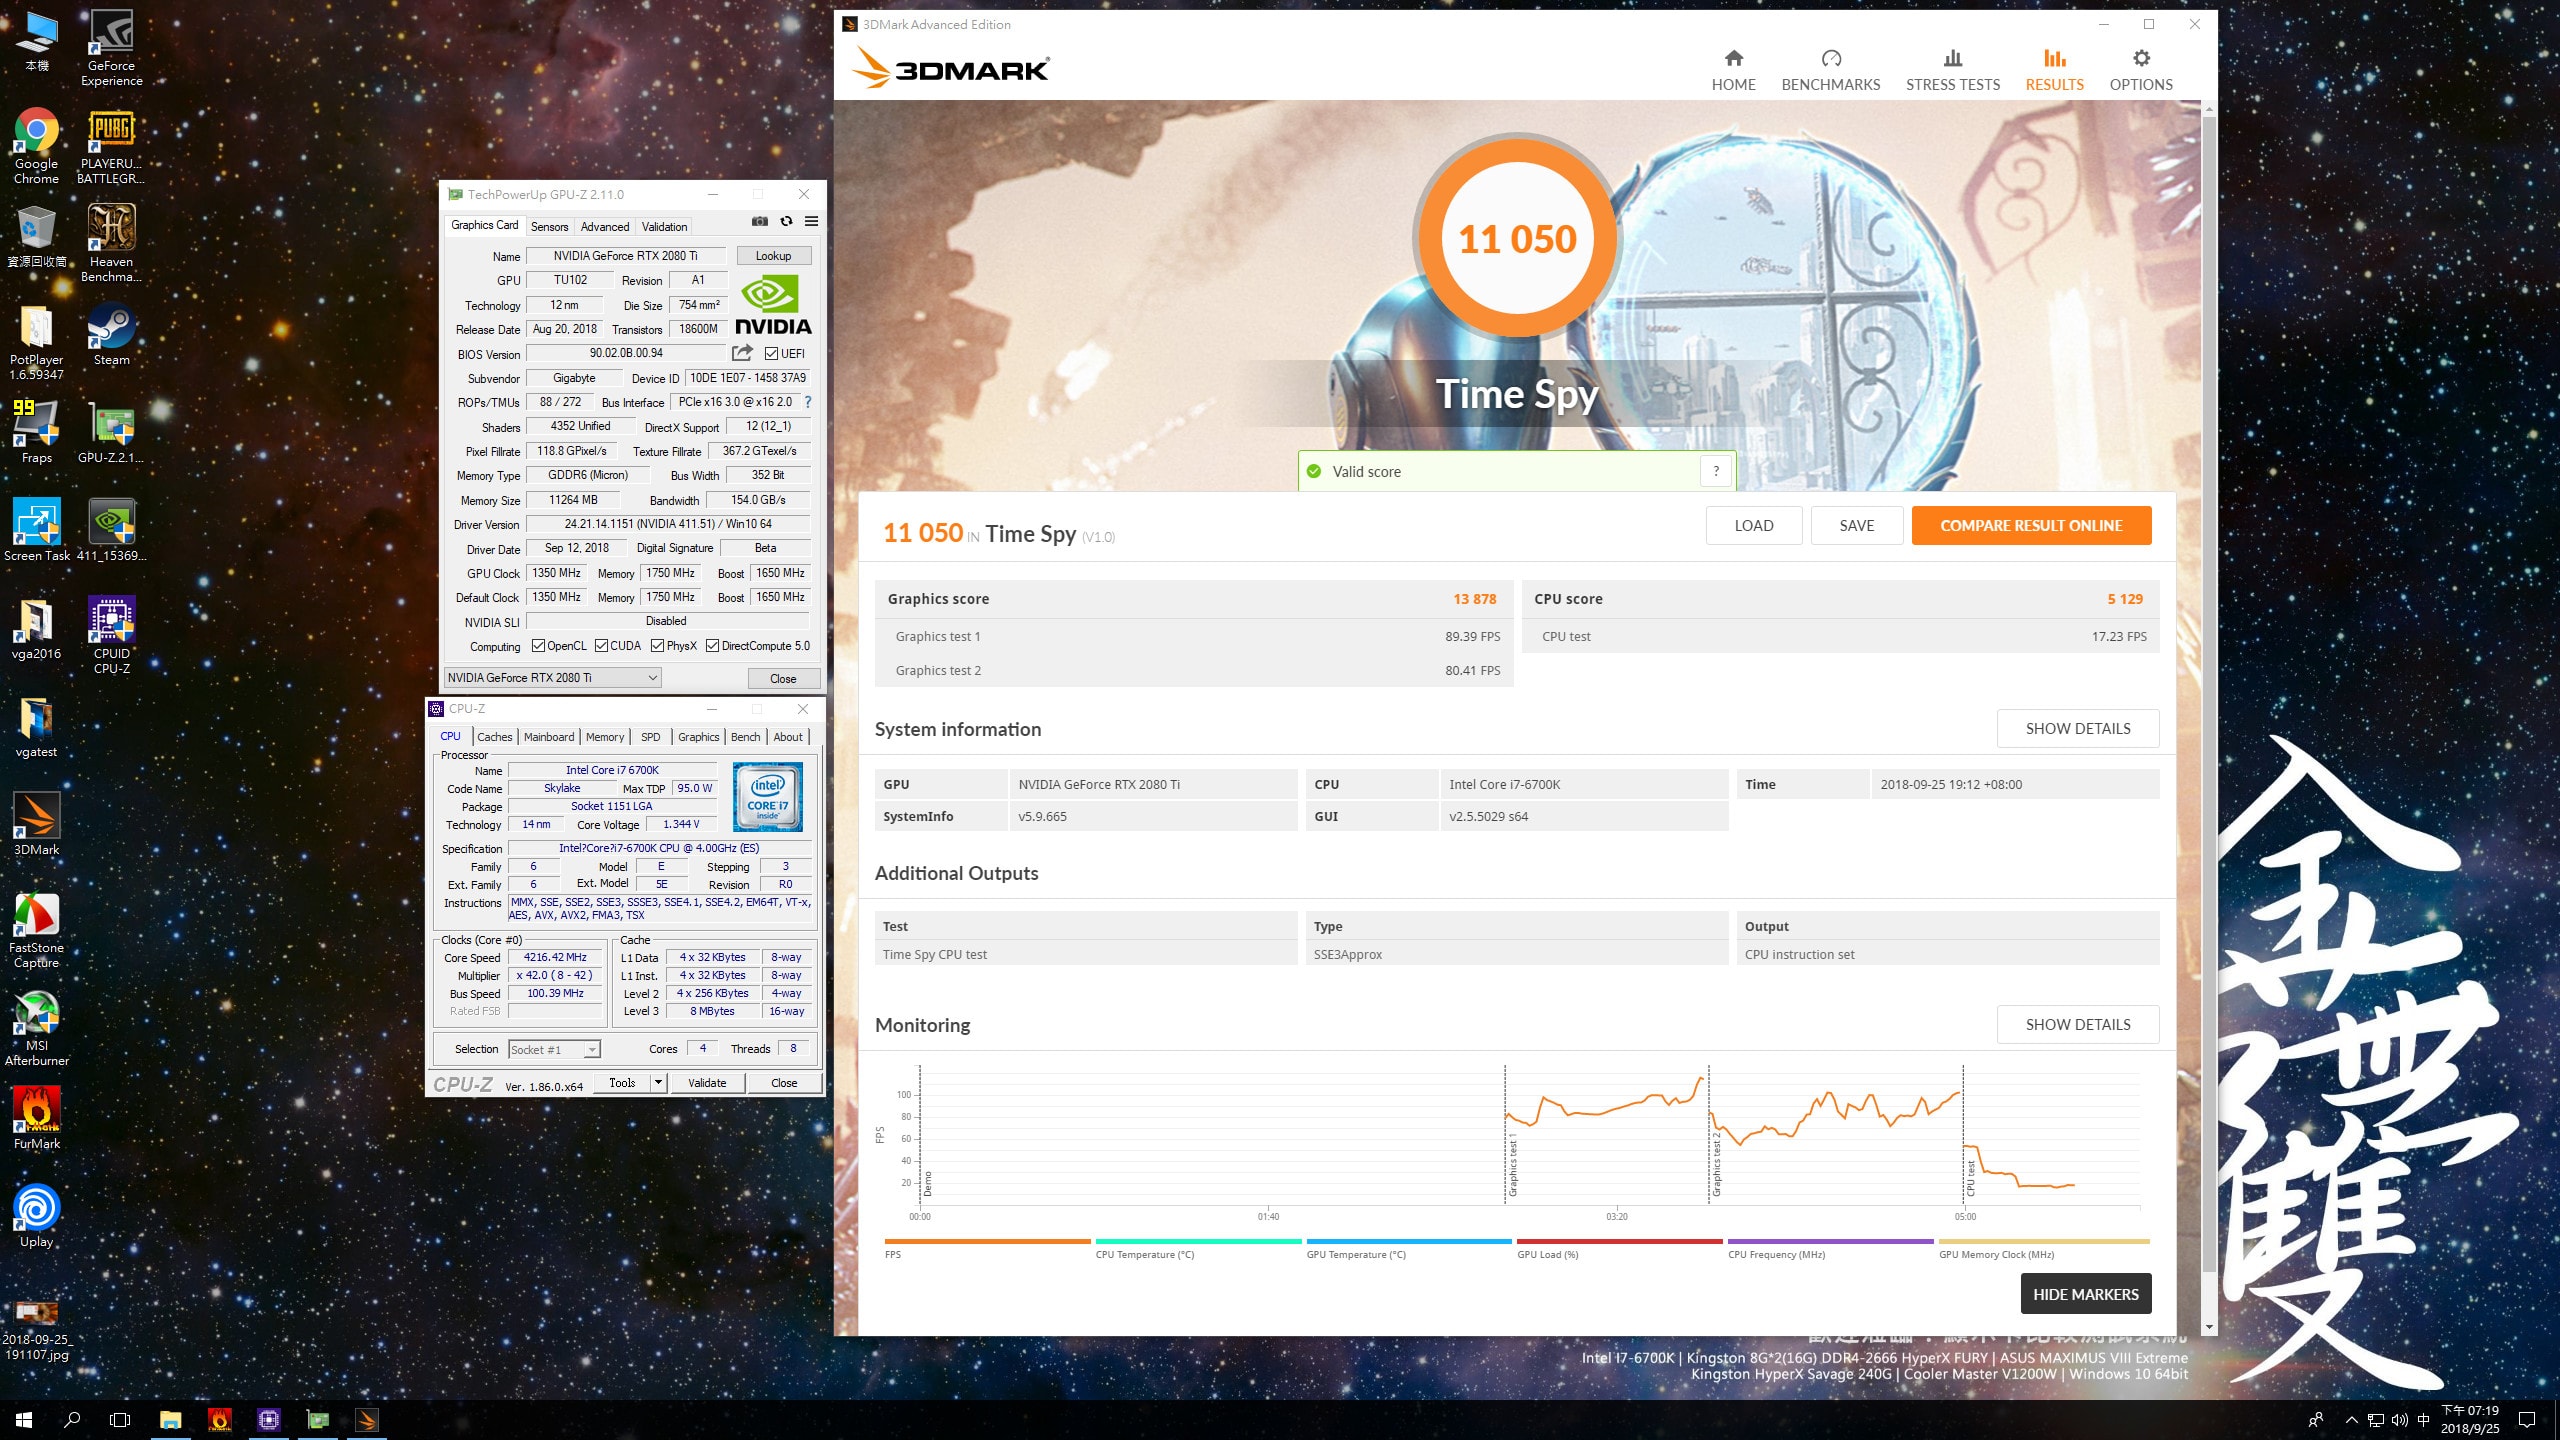2560x1440 pixels.
Task: Toggle the DirectCompute 5.0 checkbox
Action: [712, 645]
